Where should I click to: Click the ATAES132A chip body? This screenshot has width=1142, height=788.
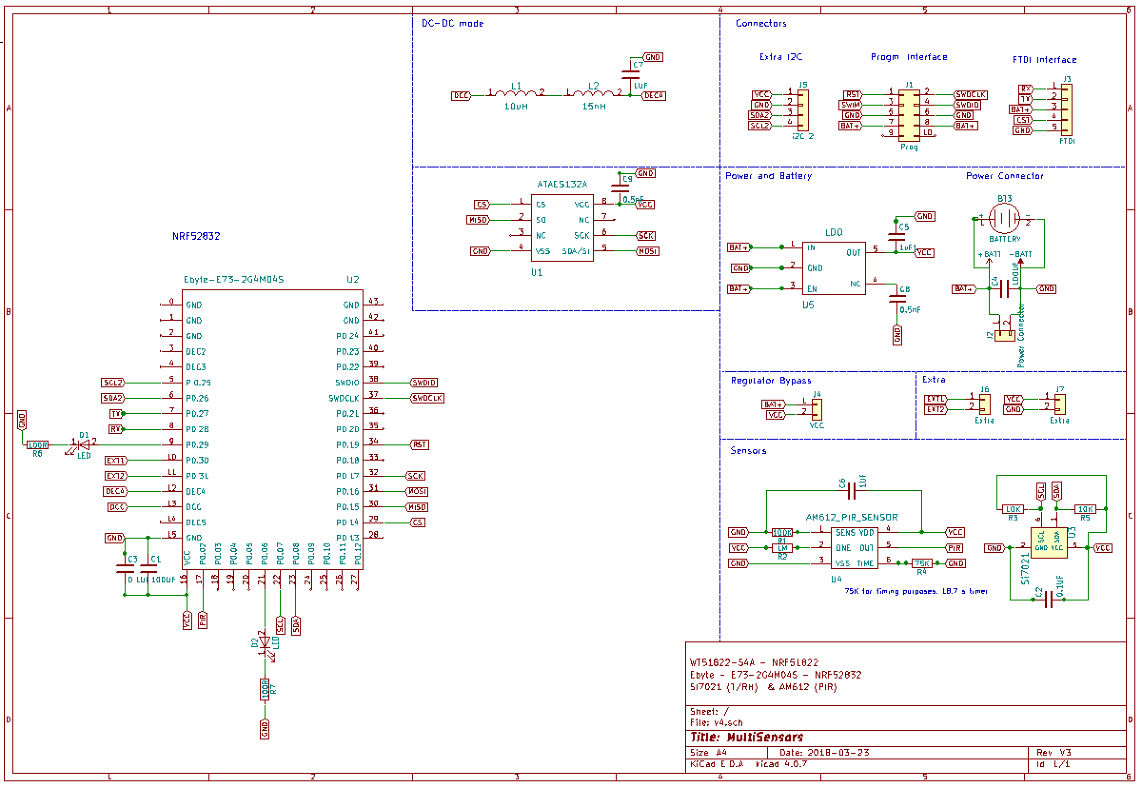563,227
